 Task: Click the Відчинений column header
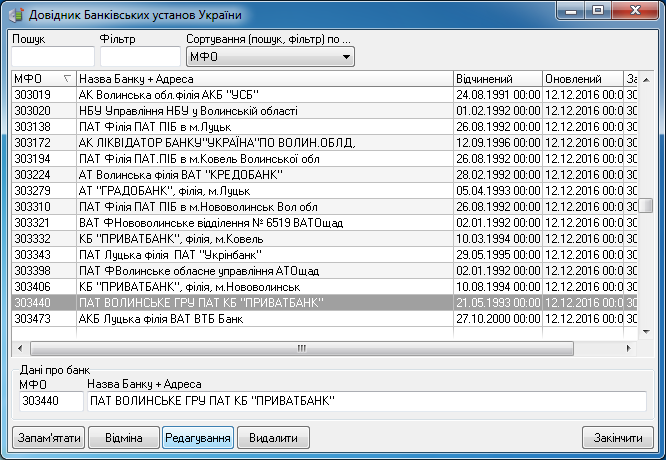[497, 78]
